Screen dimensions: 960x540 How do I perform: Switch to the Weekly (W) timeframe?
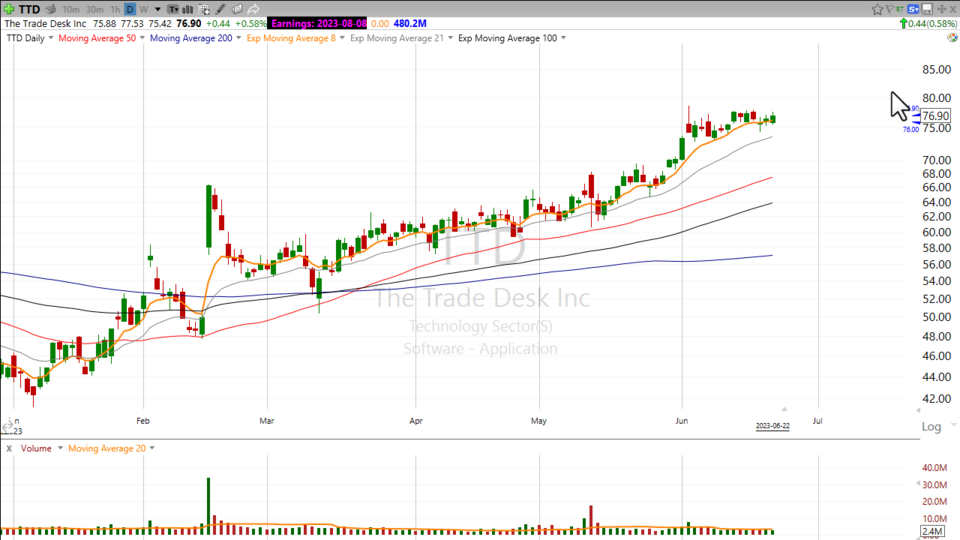pyautogui.click(x=143, y=9)
